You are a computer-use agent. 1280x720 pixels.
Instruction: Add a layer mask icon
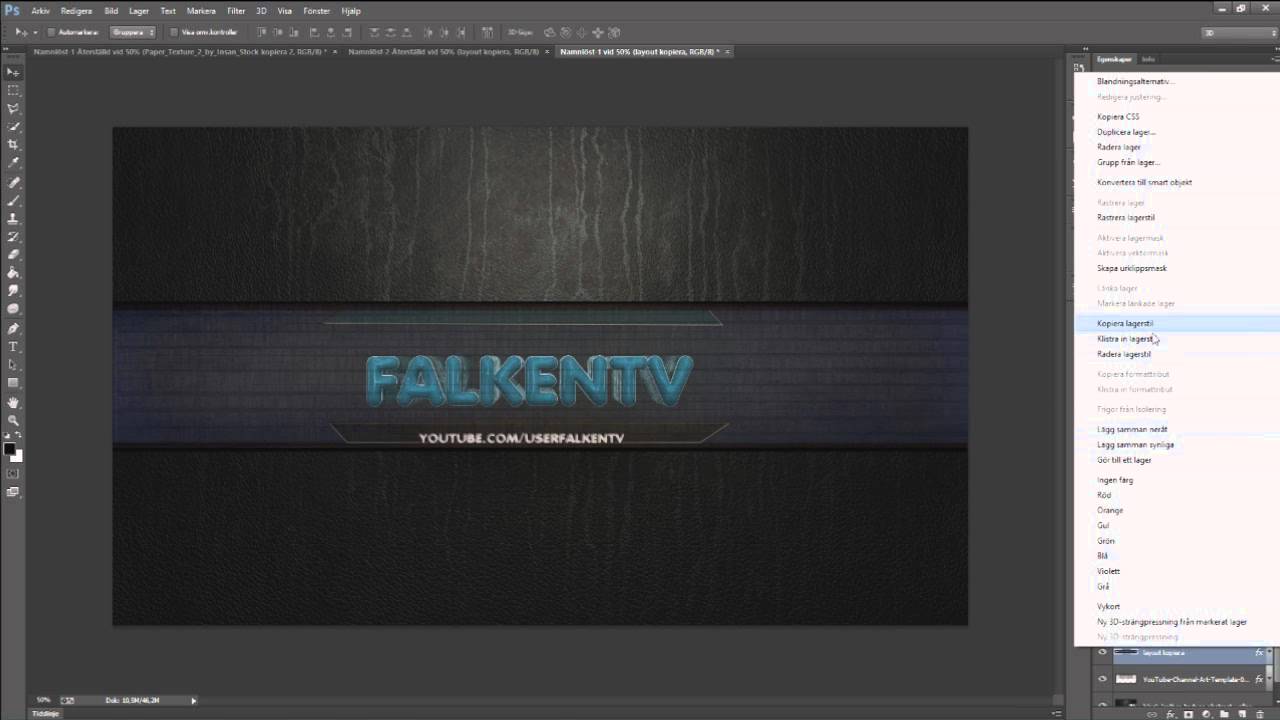[x=1188, y=715]
